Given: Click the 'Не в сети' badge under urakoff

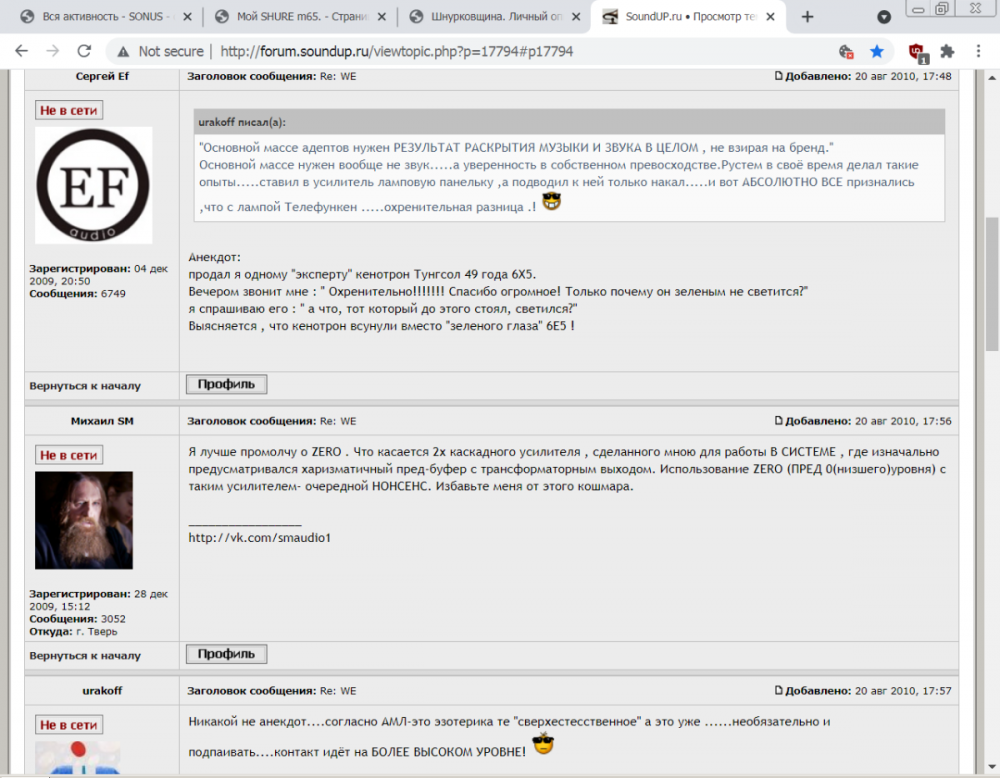Looking at the screenshot, I should pos(68,723).
